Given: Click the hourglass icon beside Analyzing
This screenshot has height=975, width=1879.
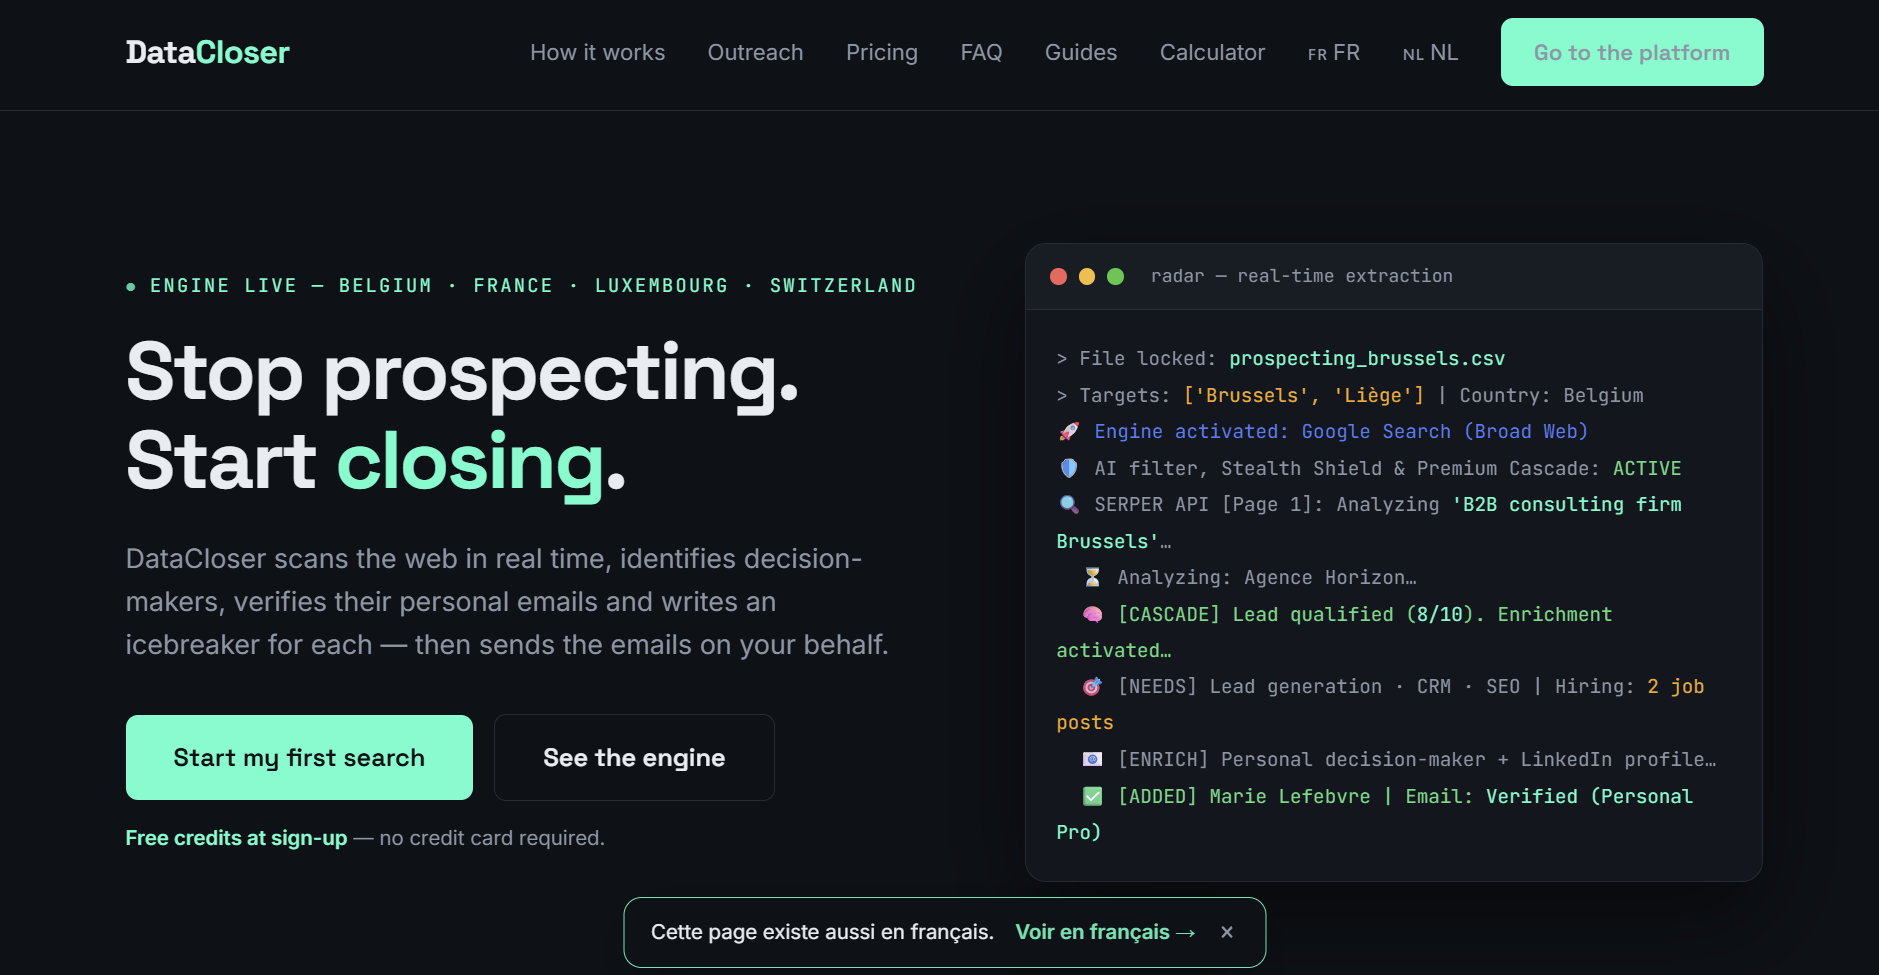Looking at the screenshot, I should (x=1093, y=577).
